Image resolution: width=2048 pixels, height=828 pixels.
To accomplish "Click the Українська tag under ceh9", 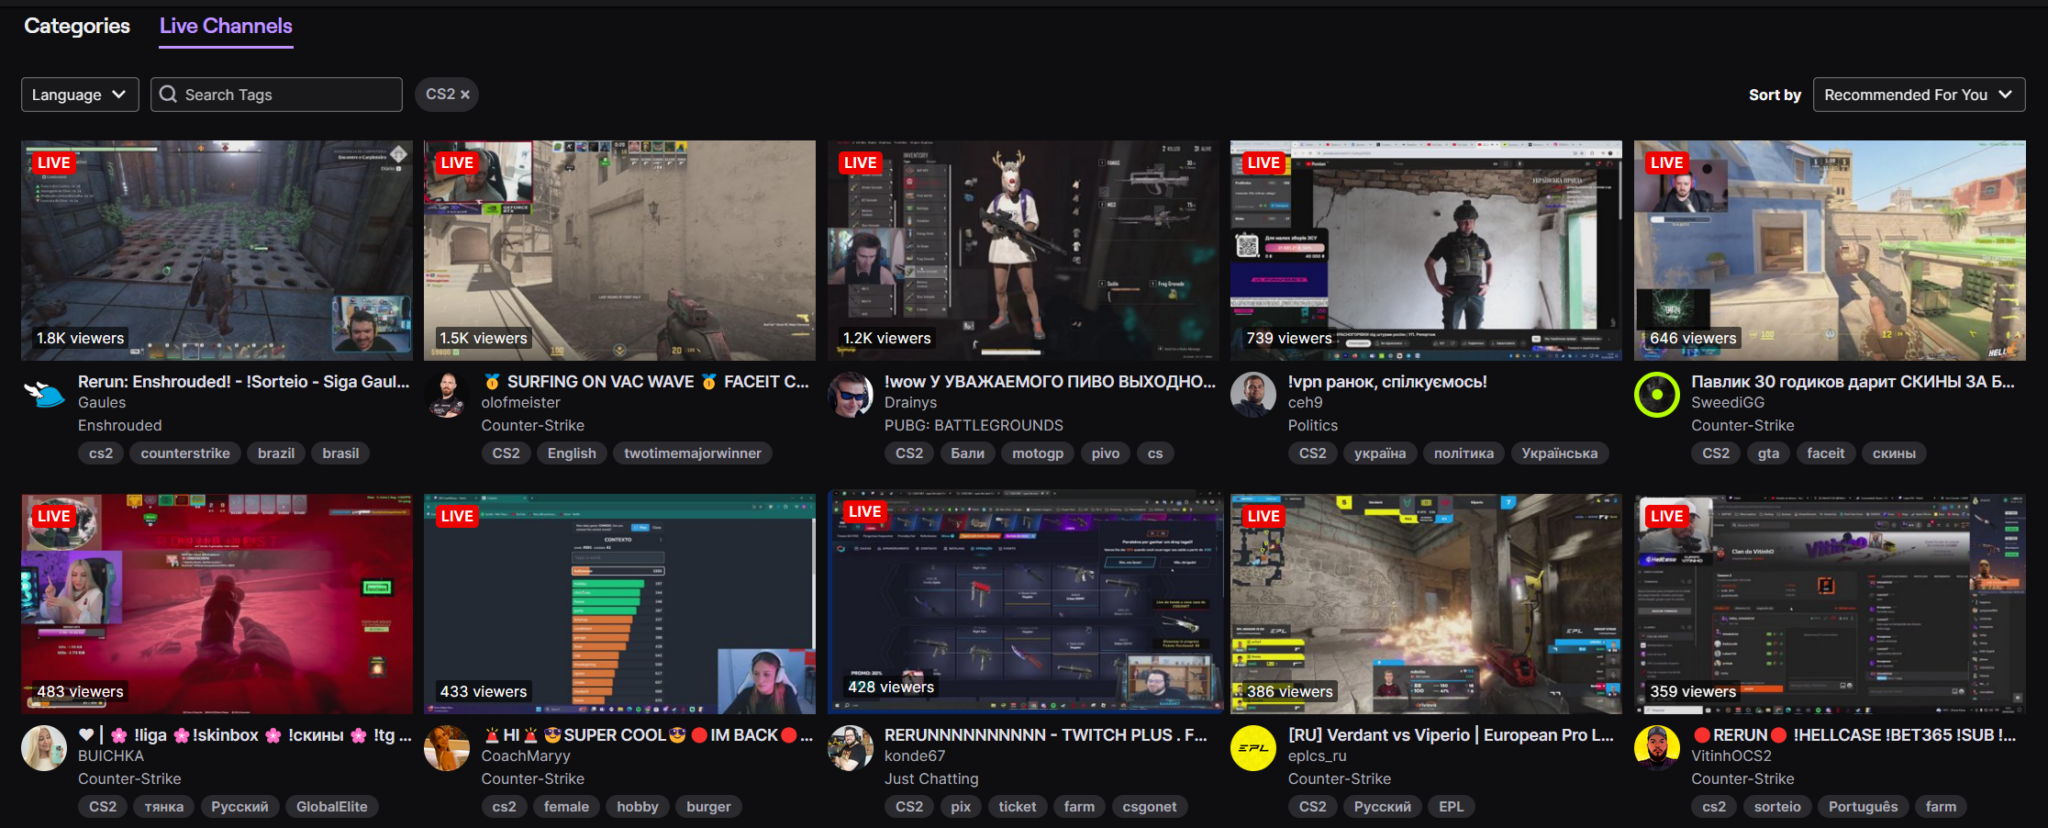I will pos(1560,453).
